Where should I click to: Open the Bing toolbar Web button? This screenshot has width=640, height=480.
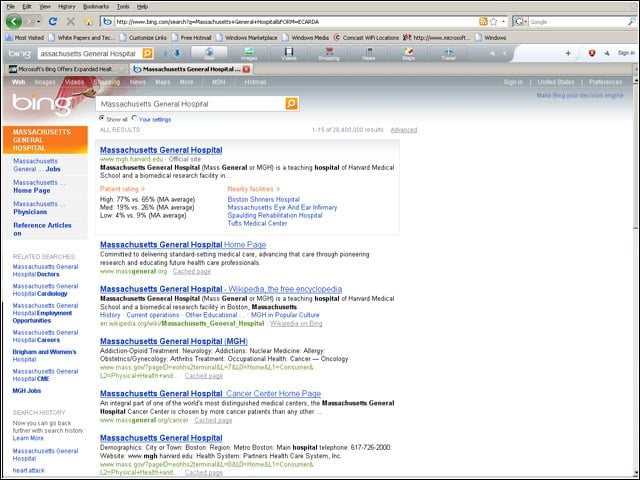[x=209, y=53]
